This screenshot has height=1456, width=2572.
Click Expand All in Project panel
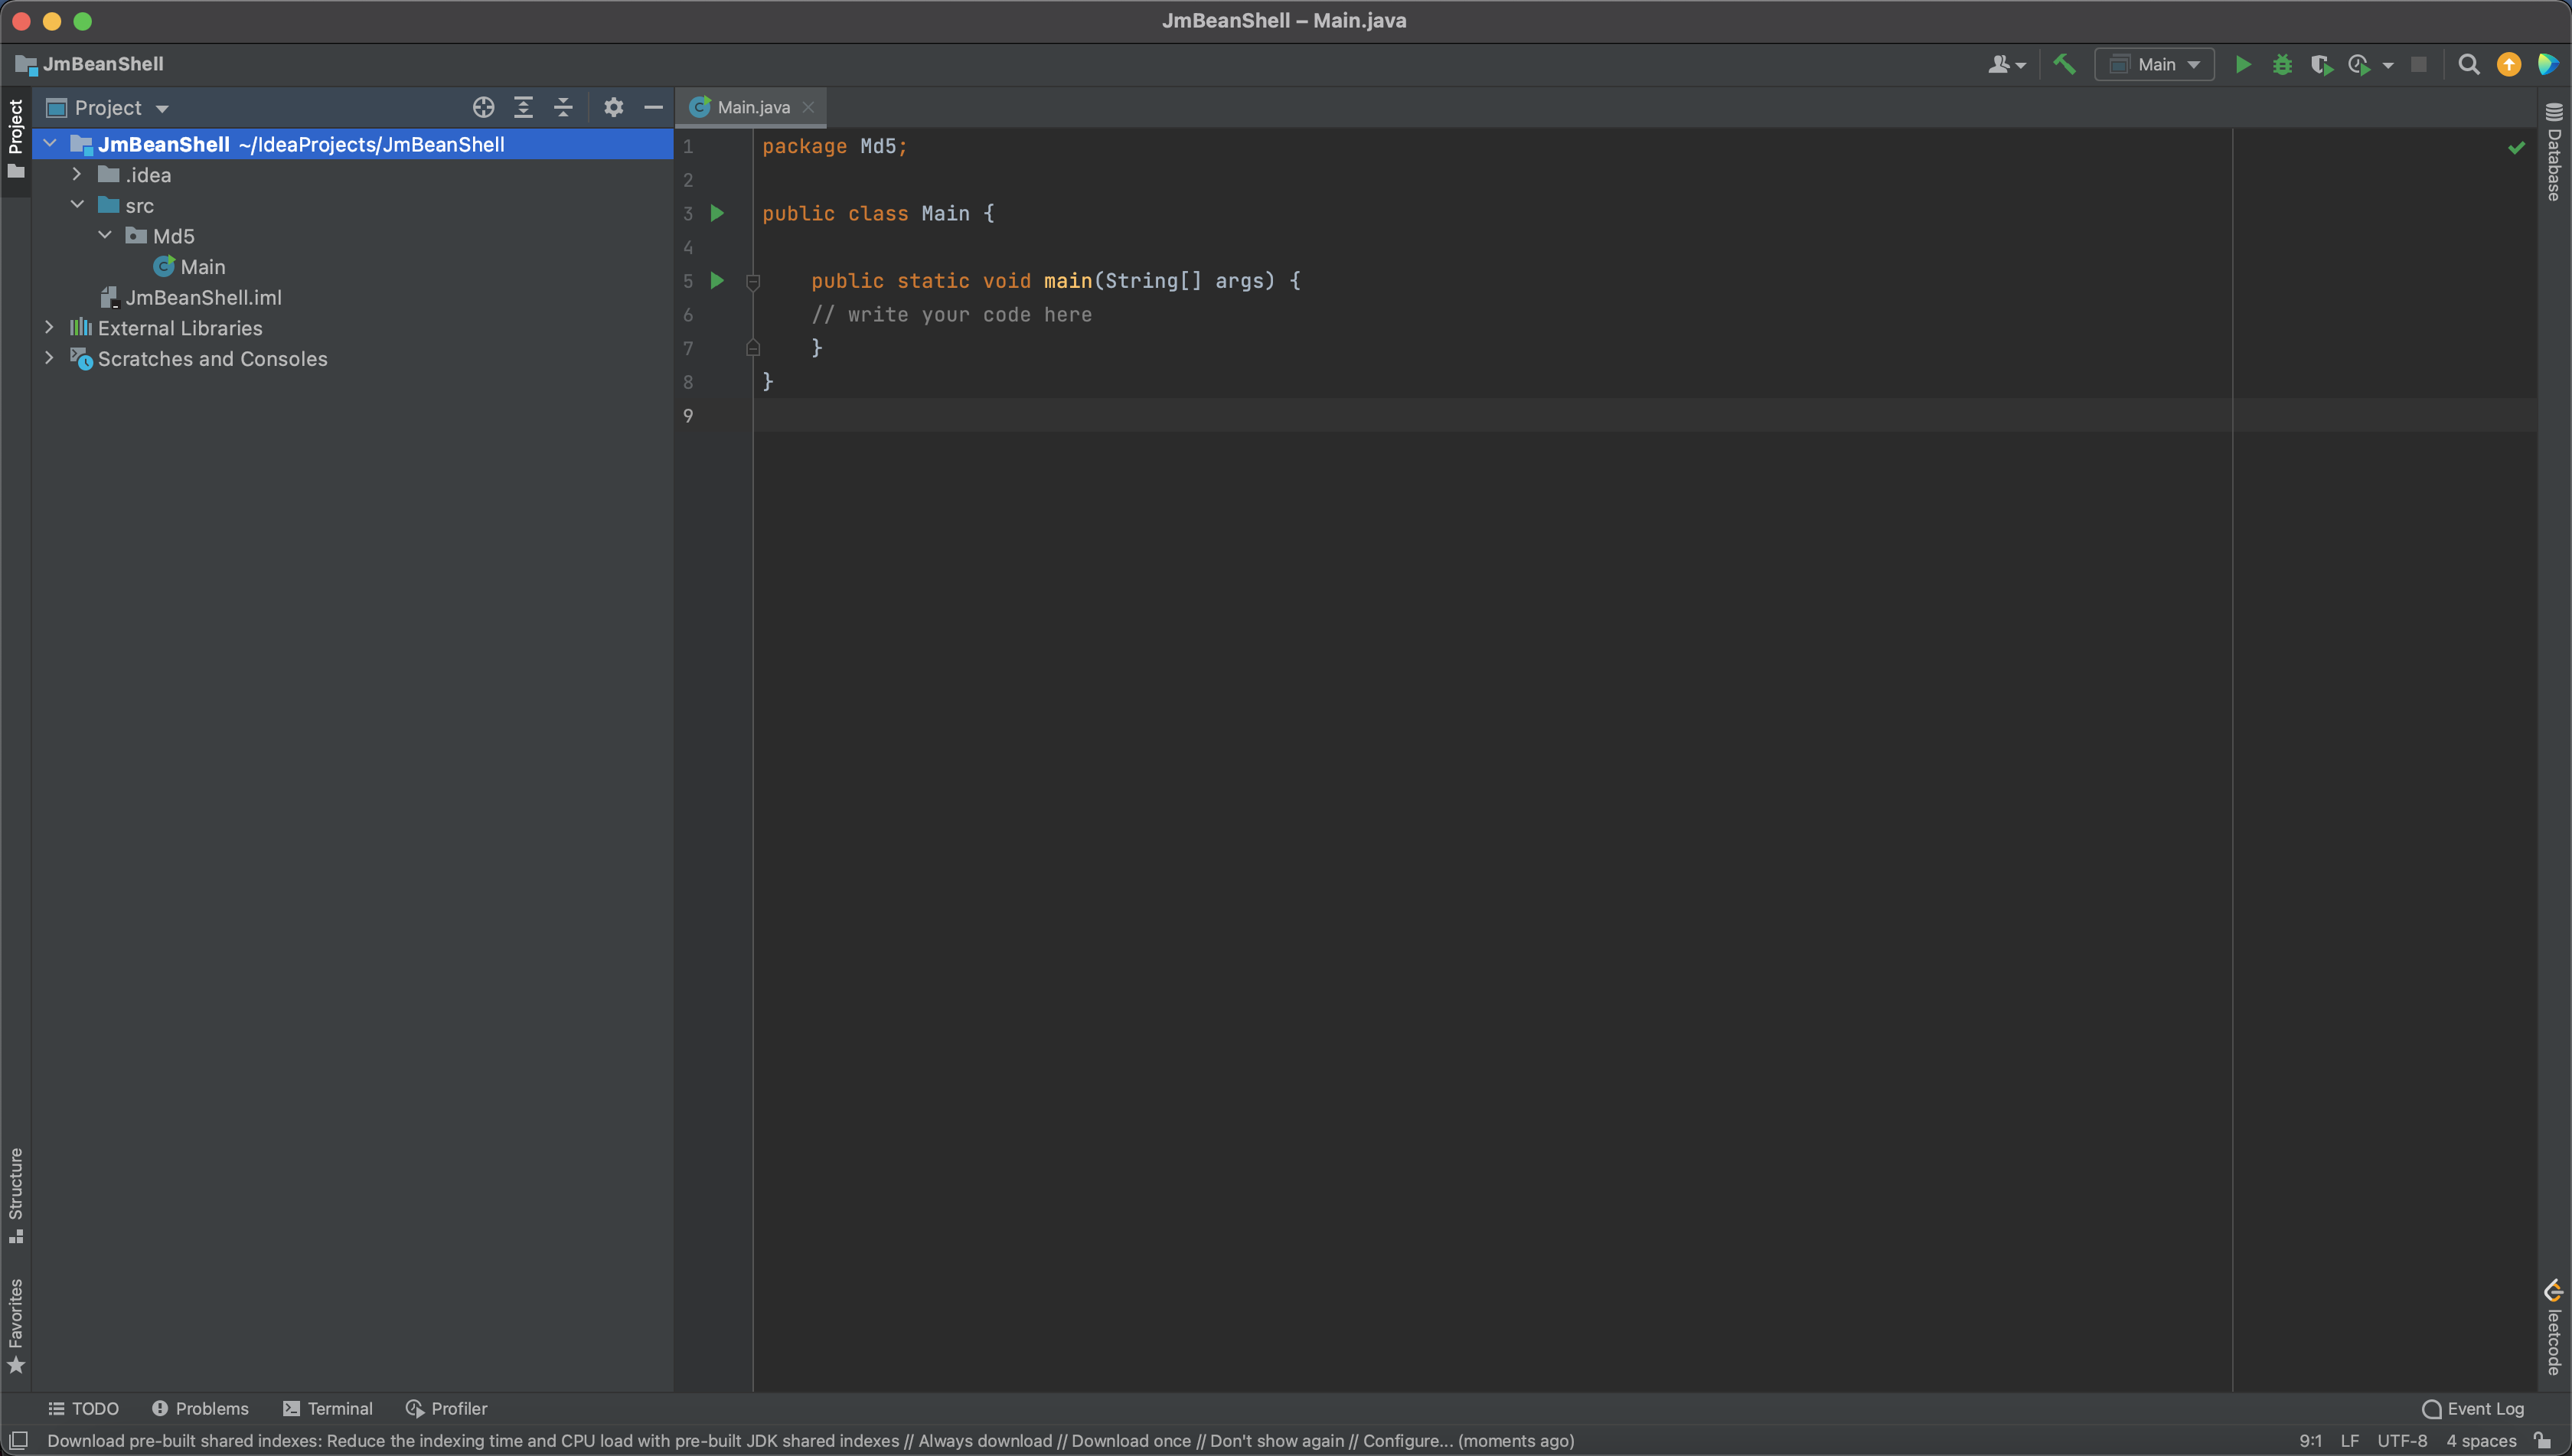point(523,107)
